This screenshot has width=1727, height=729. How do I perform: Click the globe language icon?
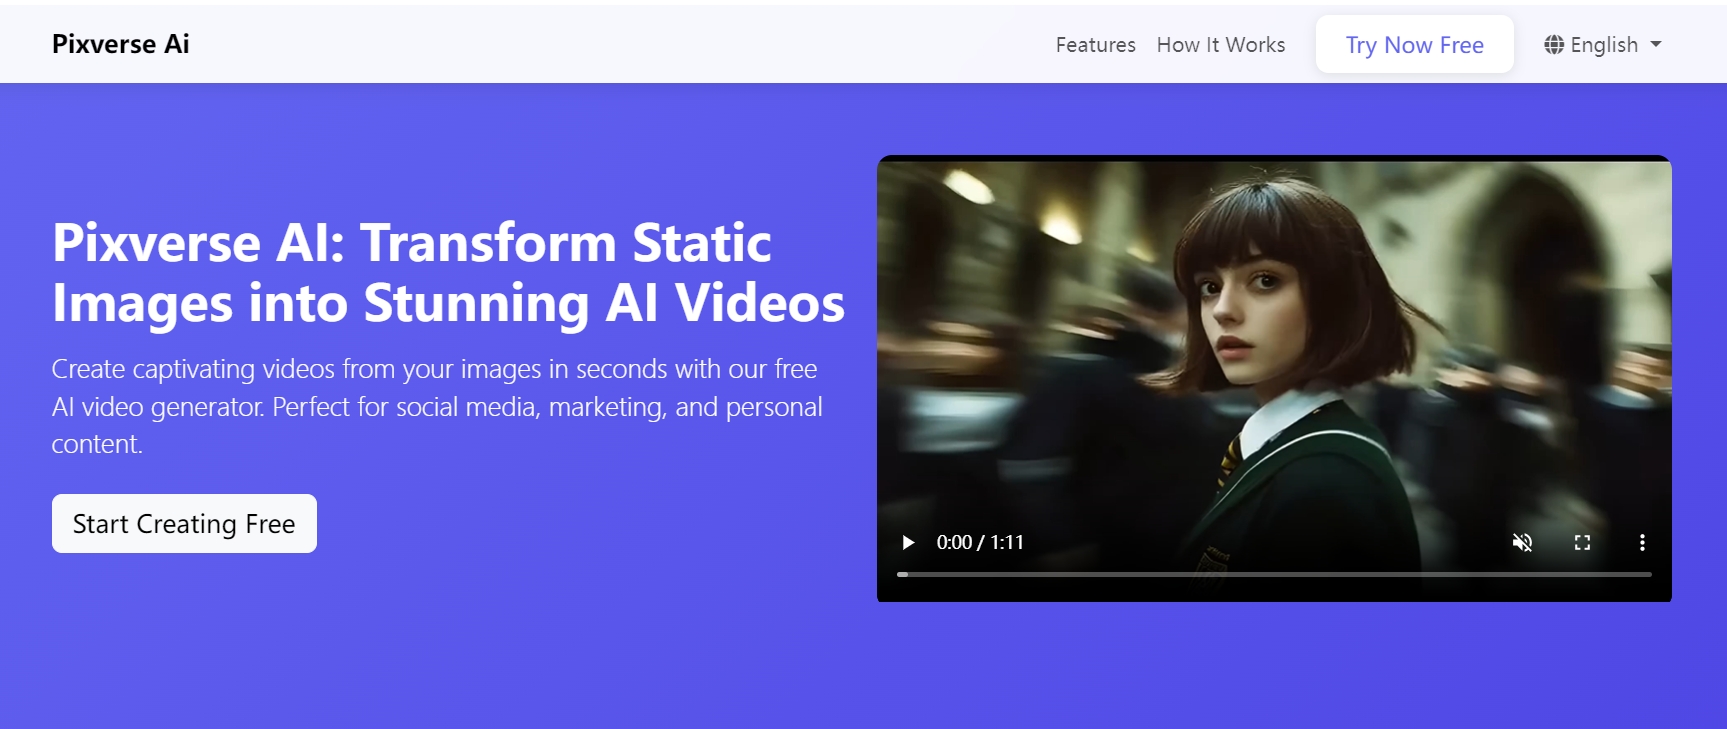click(1554, 44)
